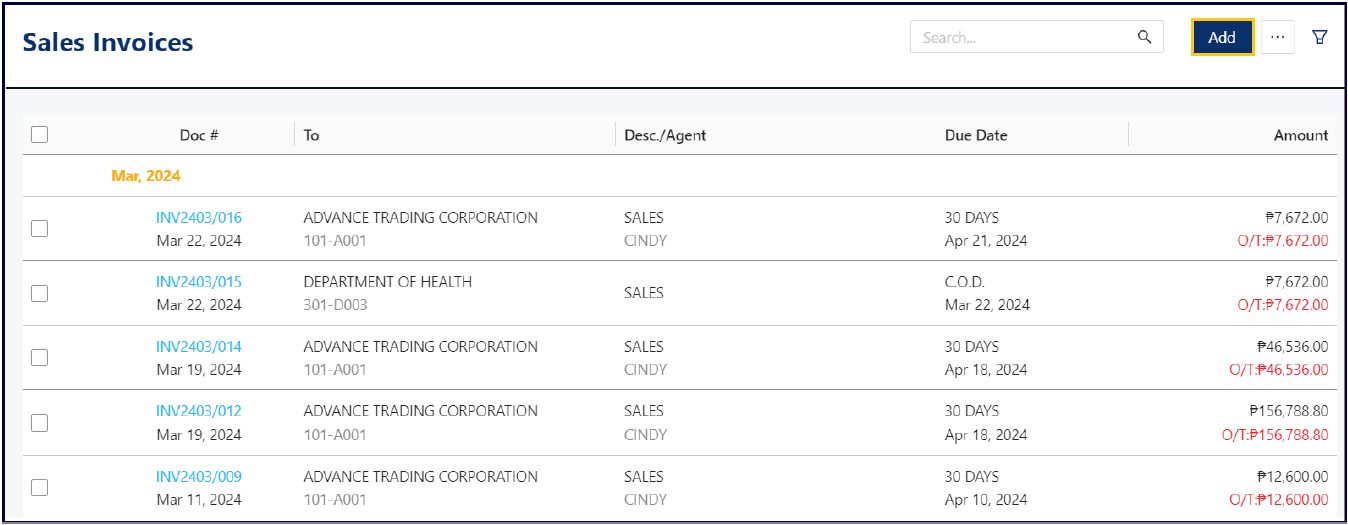Type in the Search input field
Viewport: 1348px width, 525px height.
tap(1022, 38)
